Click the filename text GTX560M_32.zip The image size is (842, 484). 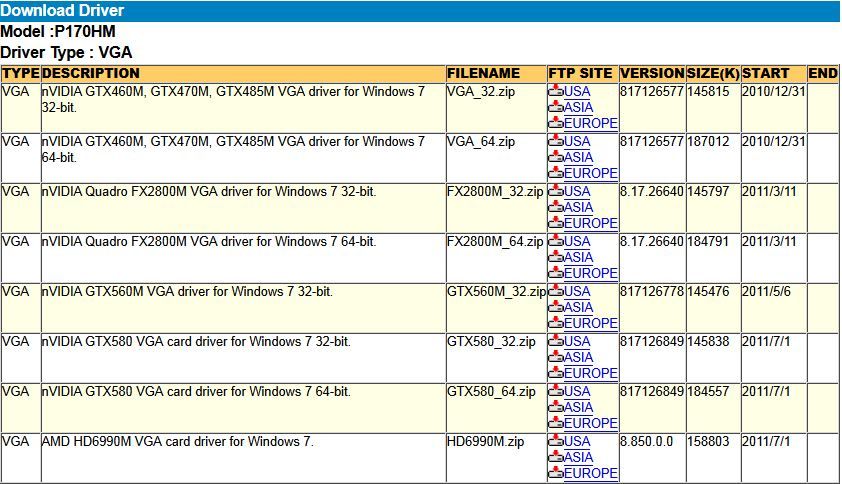click(x=497, y=292)
